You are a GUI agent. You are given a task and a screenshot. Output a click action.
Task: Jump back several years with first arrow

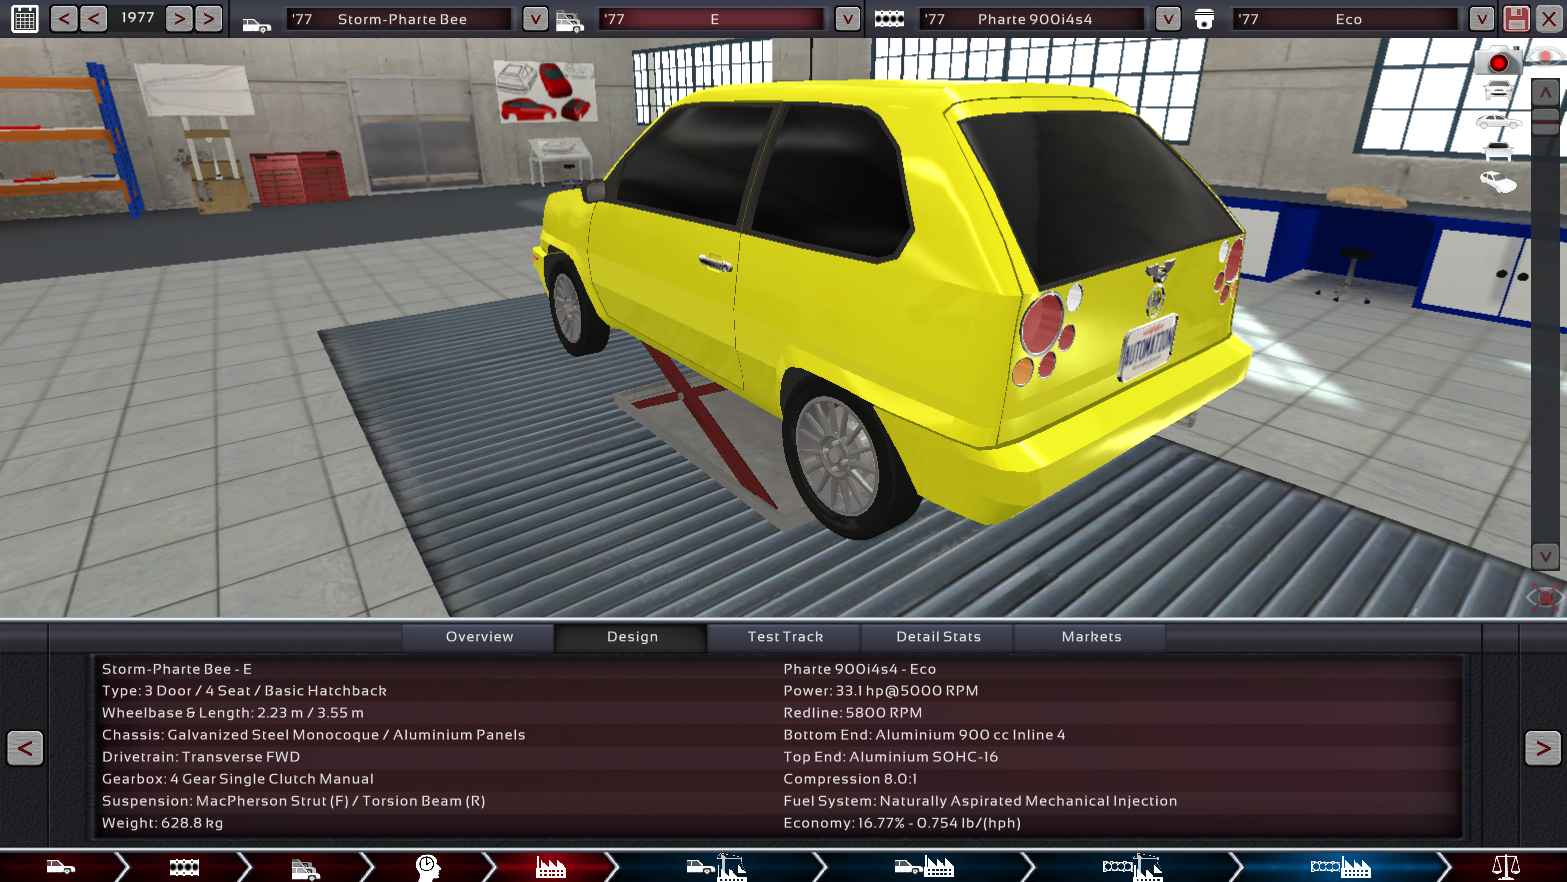coord(64,18)
